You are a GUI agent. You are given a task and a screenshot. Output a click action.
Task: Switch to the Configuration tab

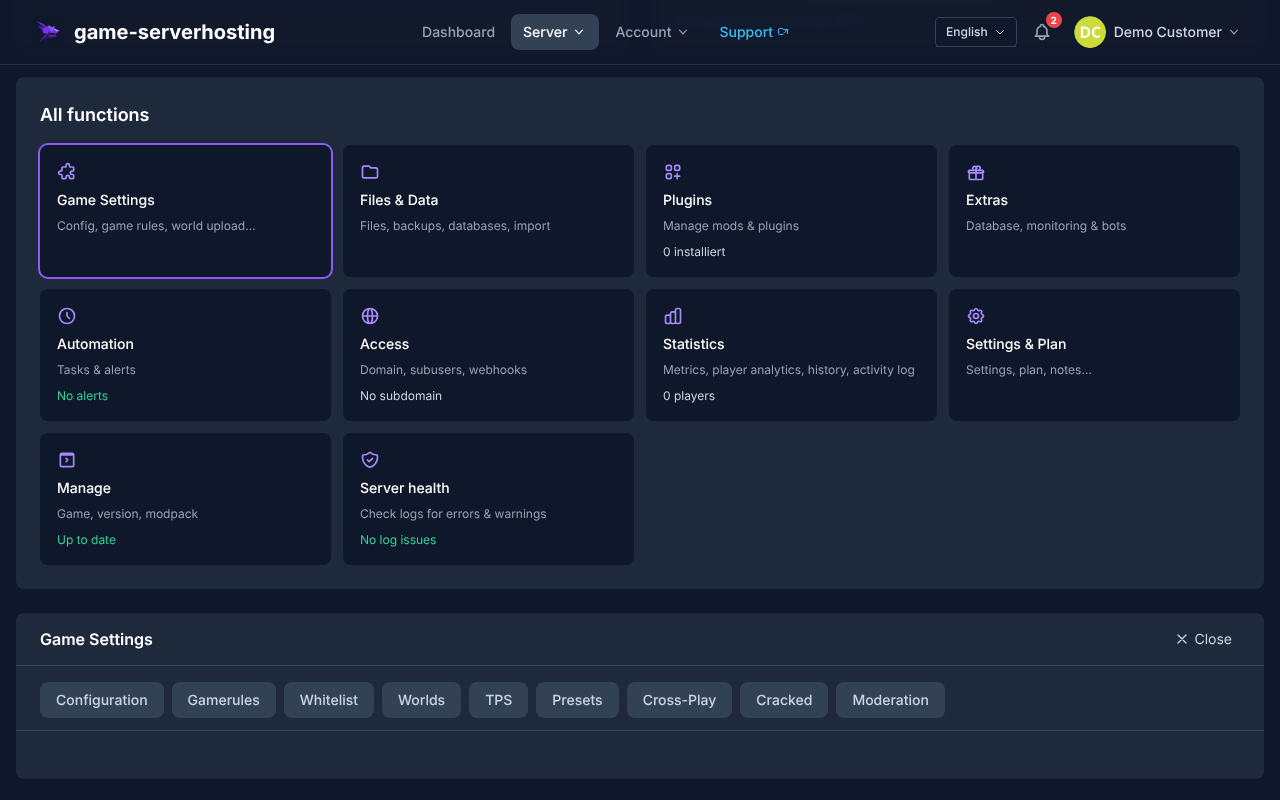102,700
